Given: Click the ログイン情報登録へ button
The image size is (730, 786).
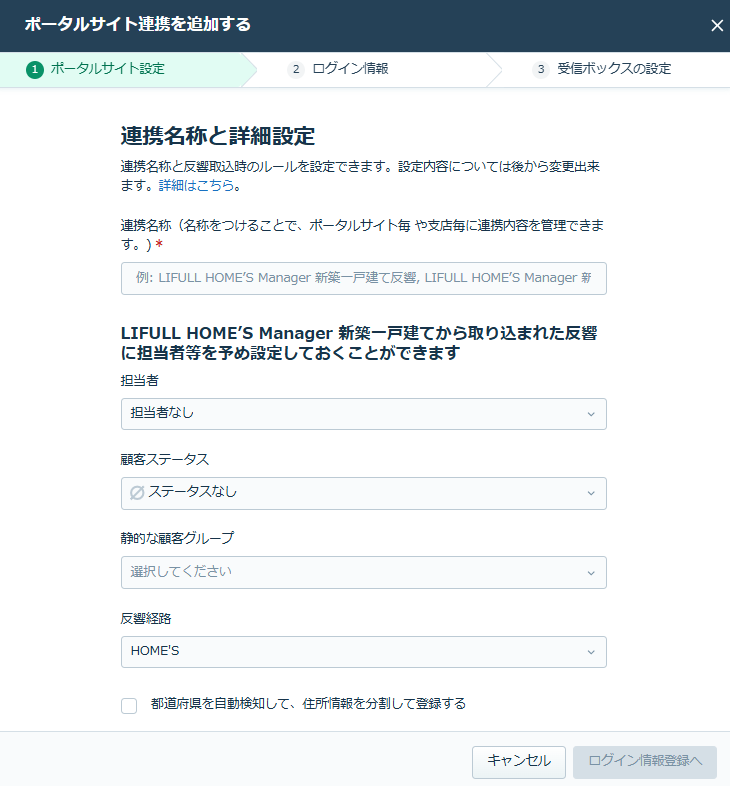Looking at the screenshot, I should coord(645,762).
